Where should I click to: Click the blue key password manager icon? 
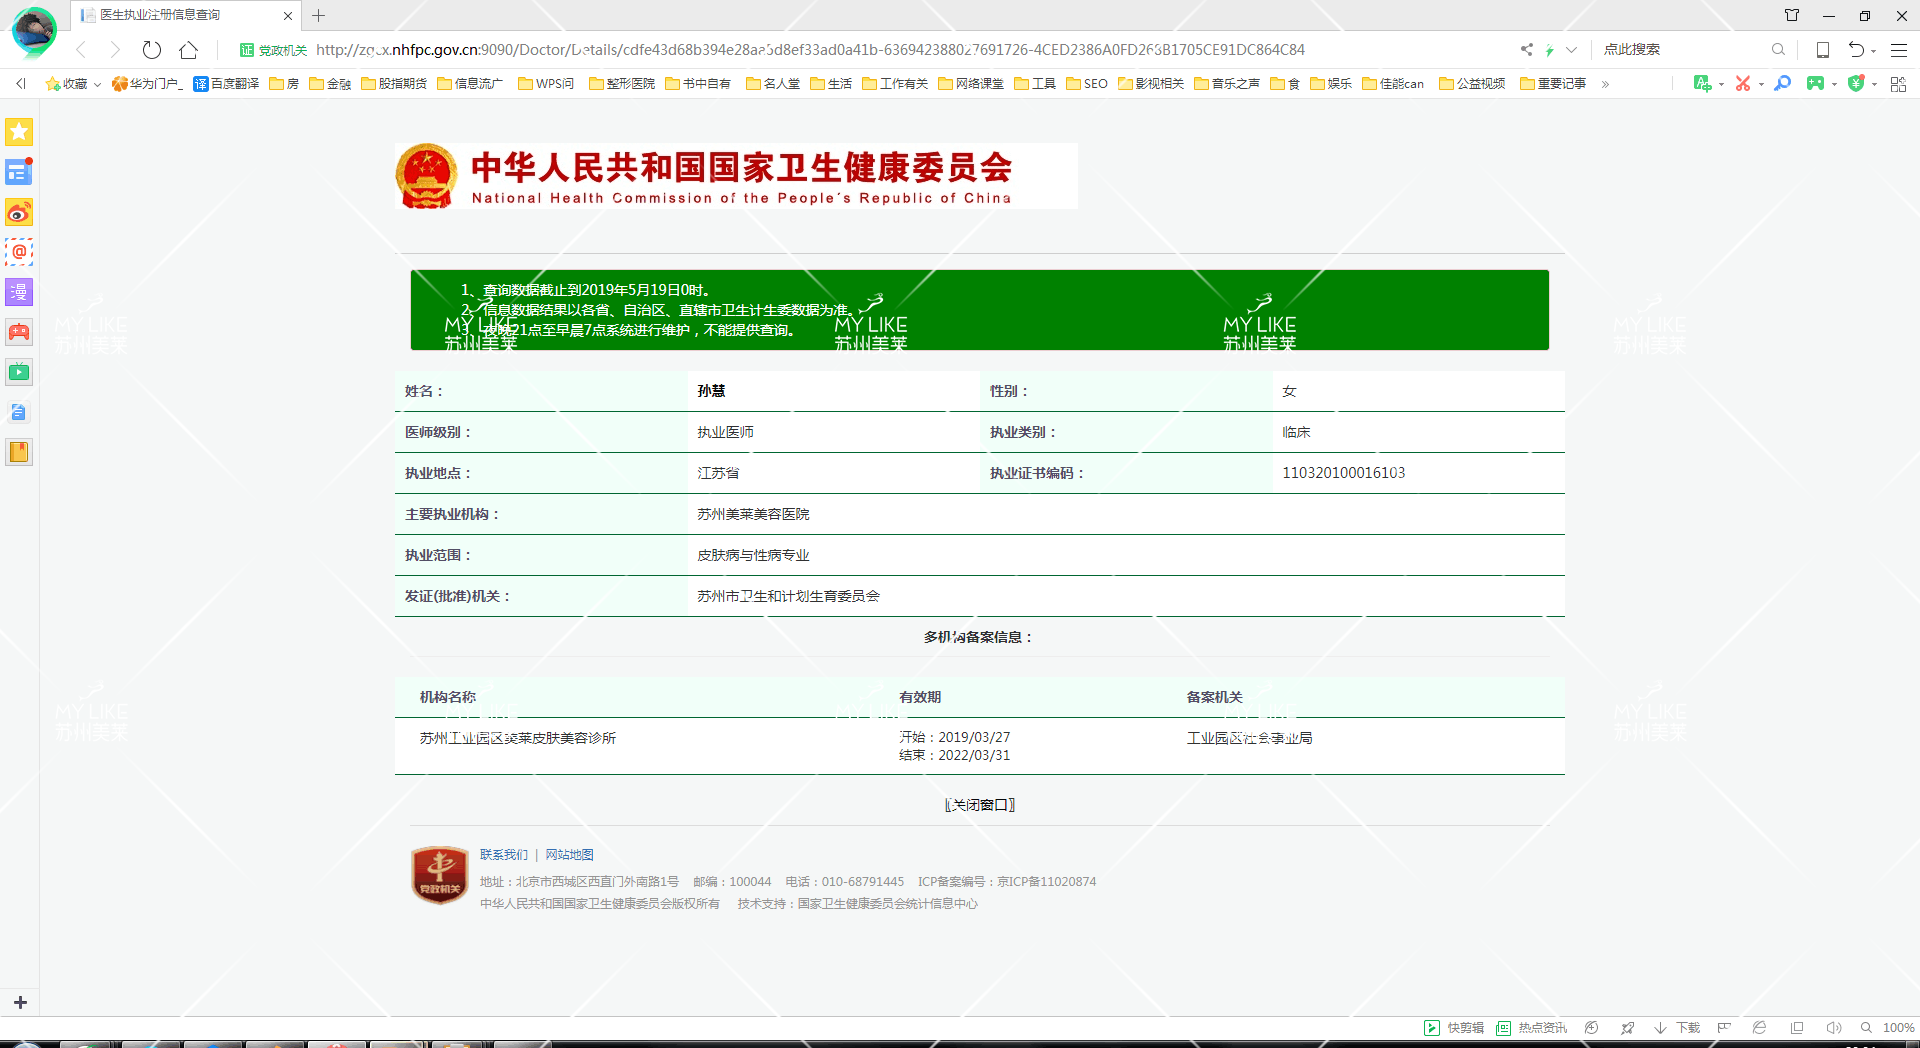click(x=1782, y=84)
